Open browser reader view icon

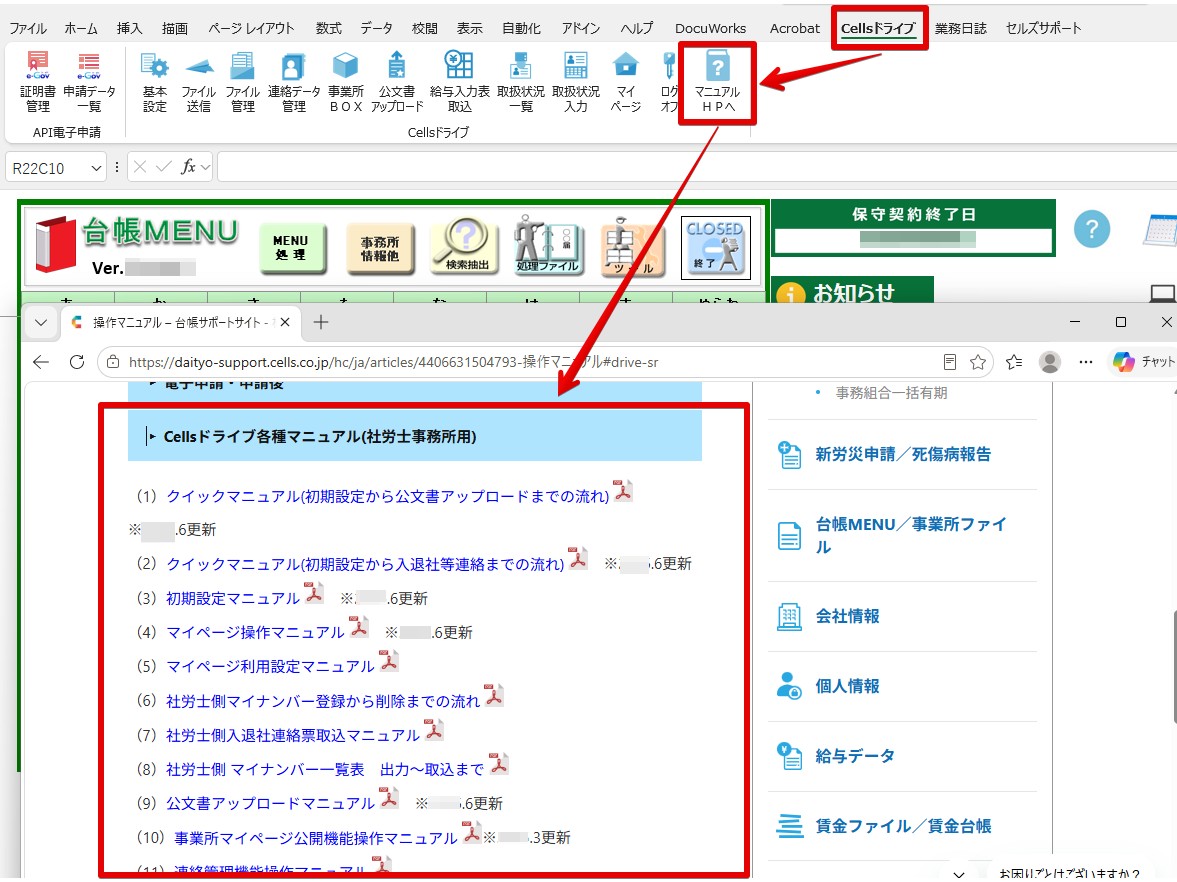pos(950,363)
